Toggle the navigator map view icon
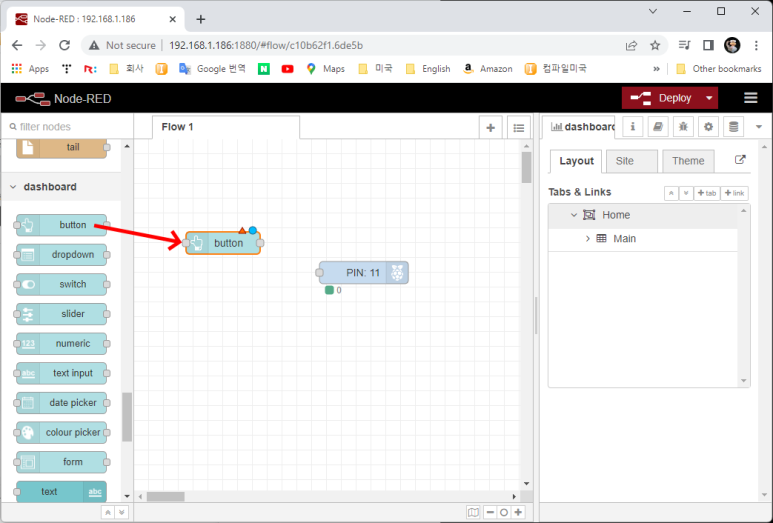This screenshot has width=773, height=523. (x=473, y=512)
